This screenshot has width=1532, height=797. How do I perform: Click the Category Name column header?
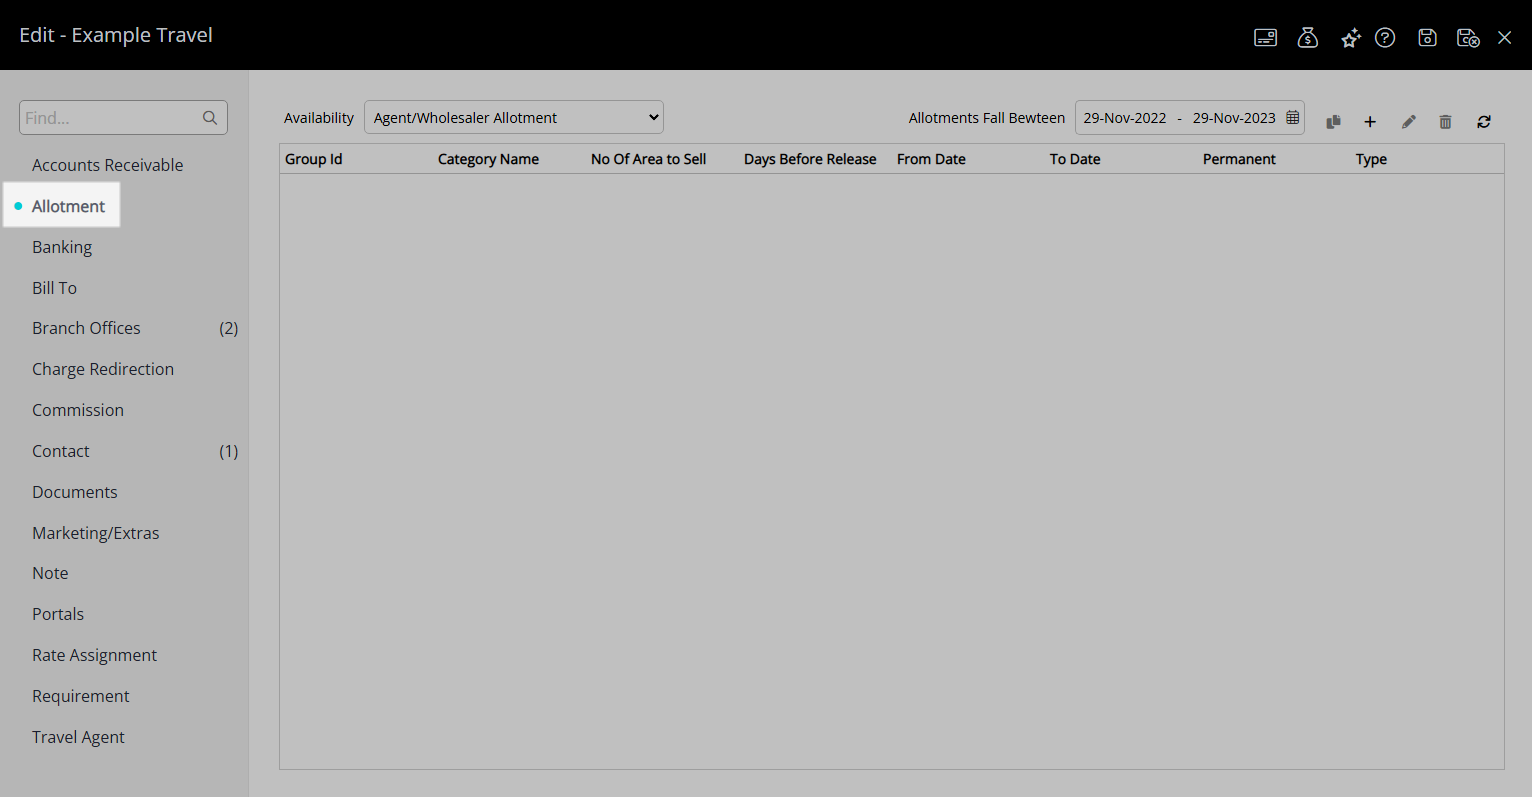[x=488, y=159]
